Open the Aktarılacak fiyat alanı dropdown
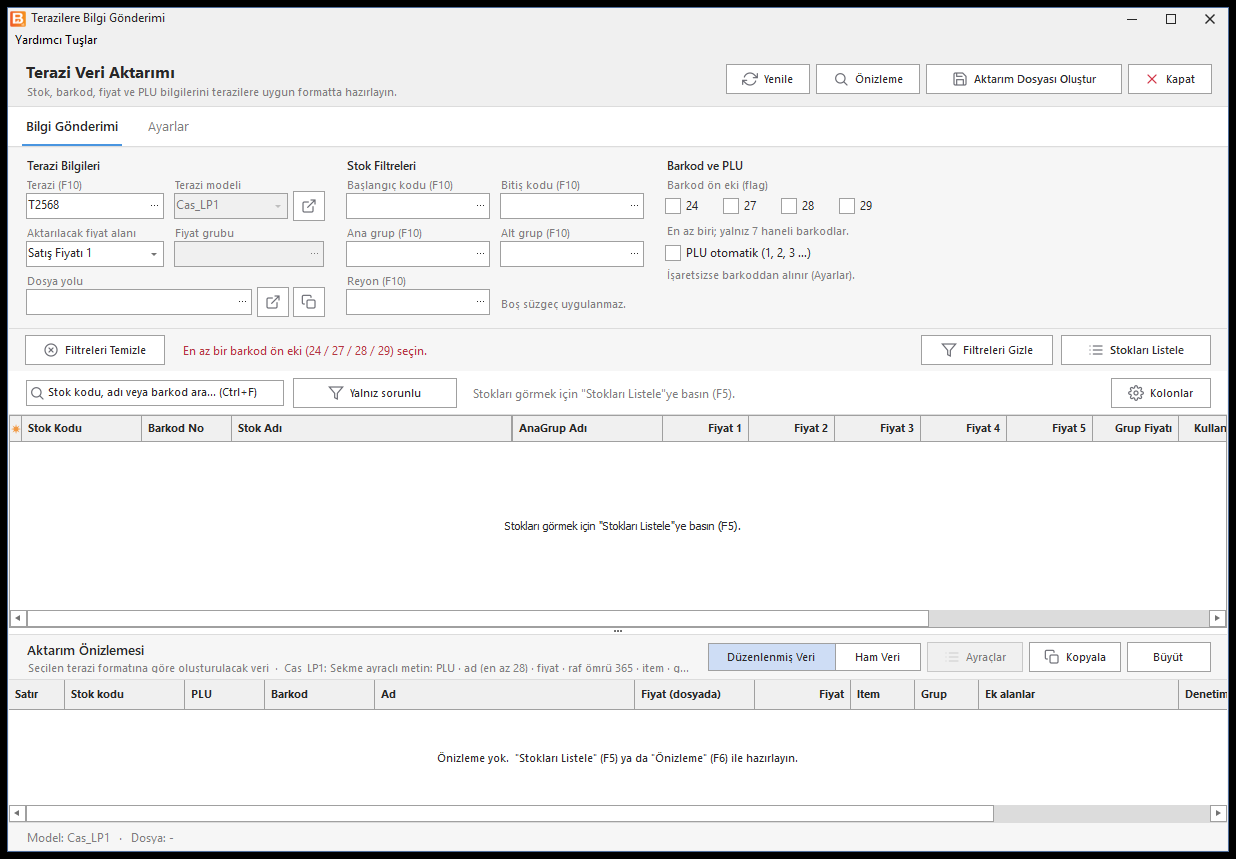Viewport: 1236px width, 859px height. tap(153, 254)
